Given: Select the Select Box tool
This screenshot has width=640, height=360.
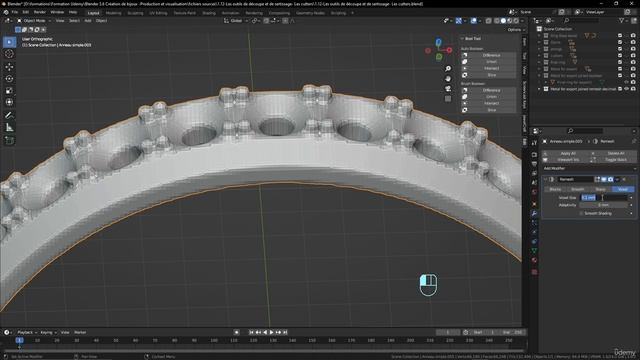Looking at the screenshot, I should click(x=9, y=42).
